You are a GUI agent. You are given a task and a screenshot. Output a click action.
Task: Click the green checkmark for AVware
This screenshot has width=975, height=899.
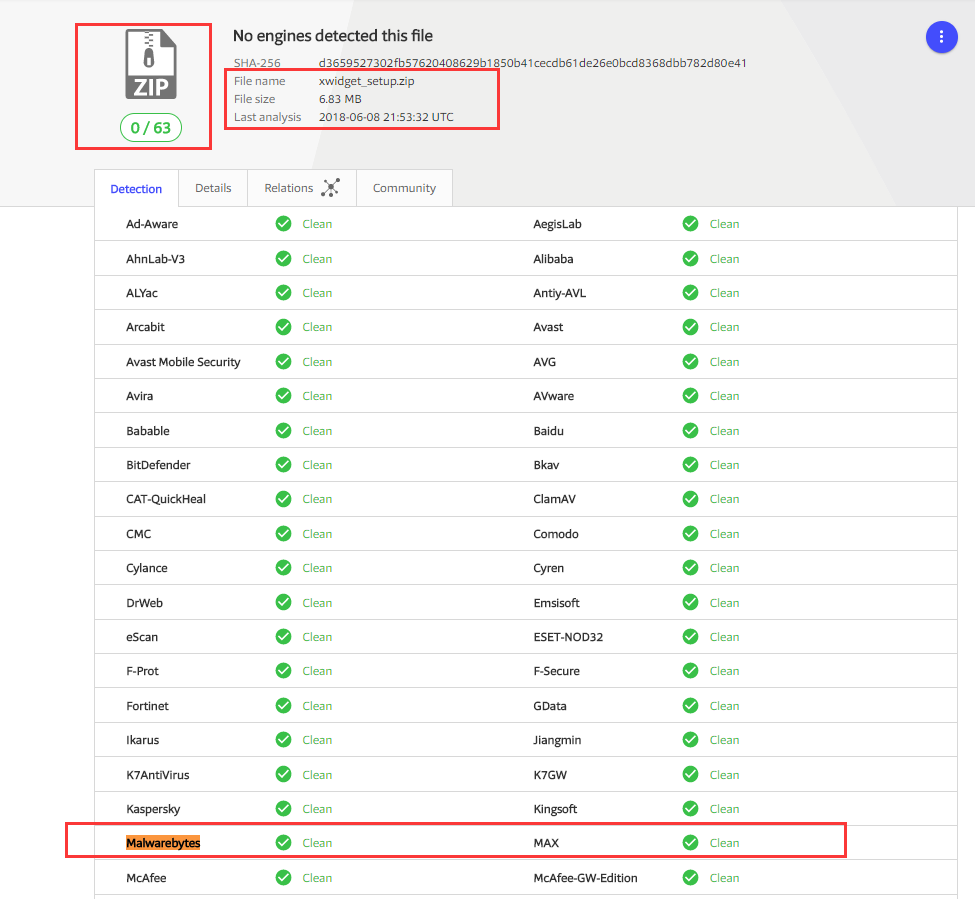[690, 396]
